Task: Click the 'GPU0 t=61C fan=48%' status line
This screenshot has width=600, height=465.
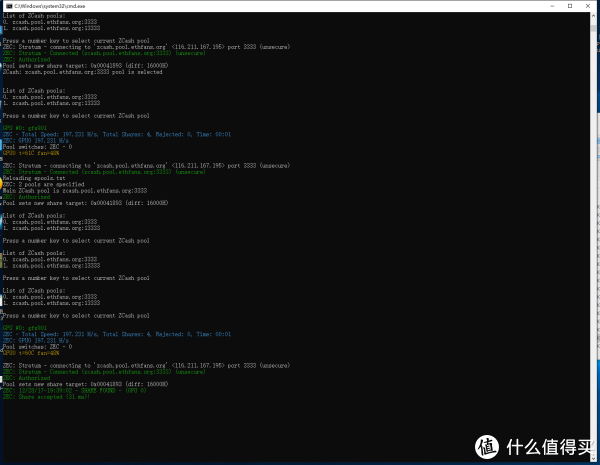Action: [31, 153]
